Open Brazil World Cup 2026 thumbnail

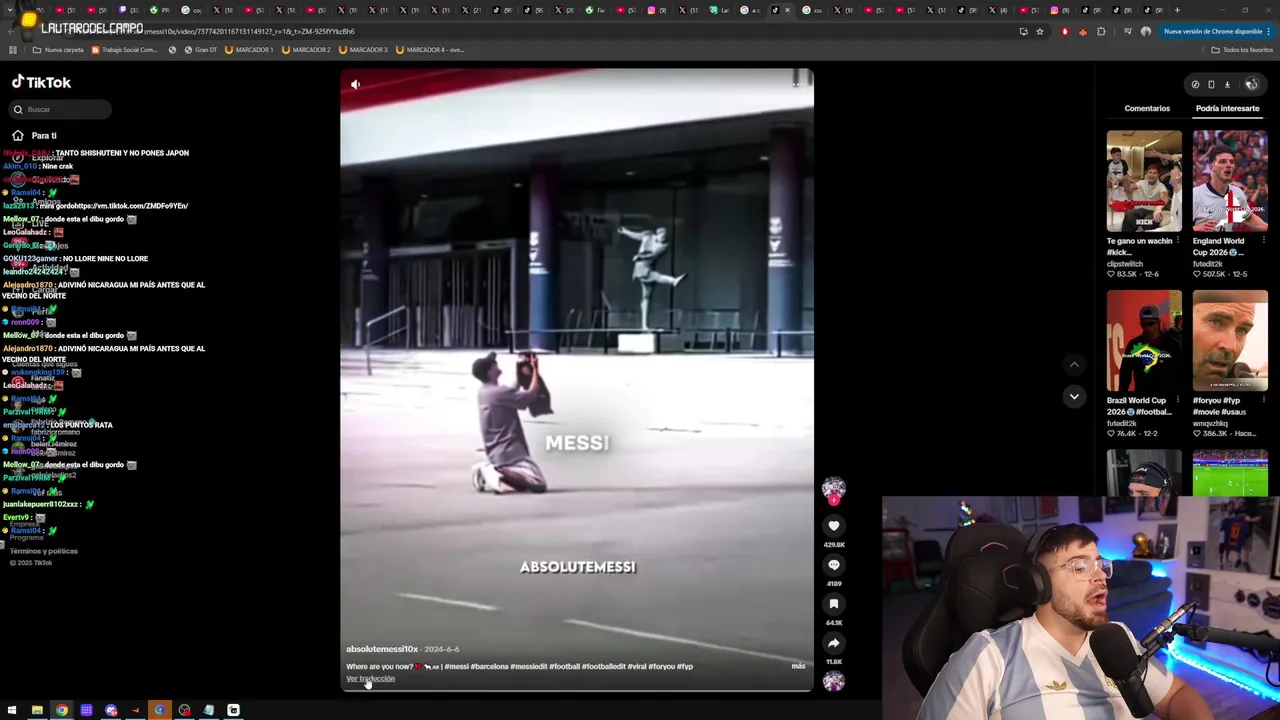point(1144,341)
